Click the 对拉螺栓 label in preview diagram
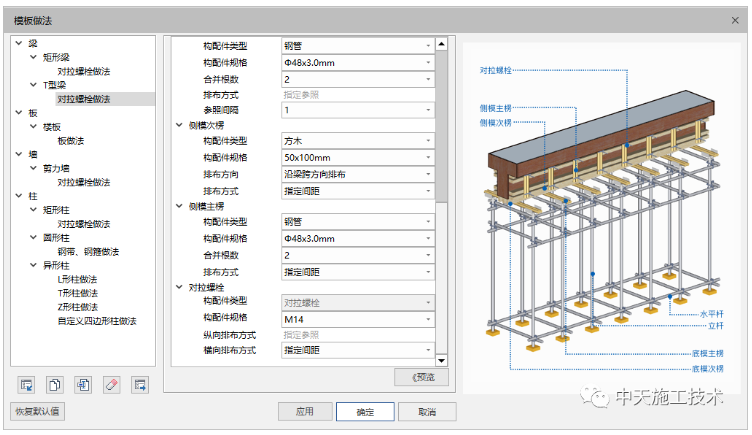 [496, 71]
